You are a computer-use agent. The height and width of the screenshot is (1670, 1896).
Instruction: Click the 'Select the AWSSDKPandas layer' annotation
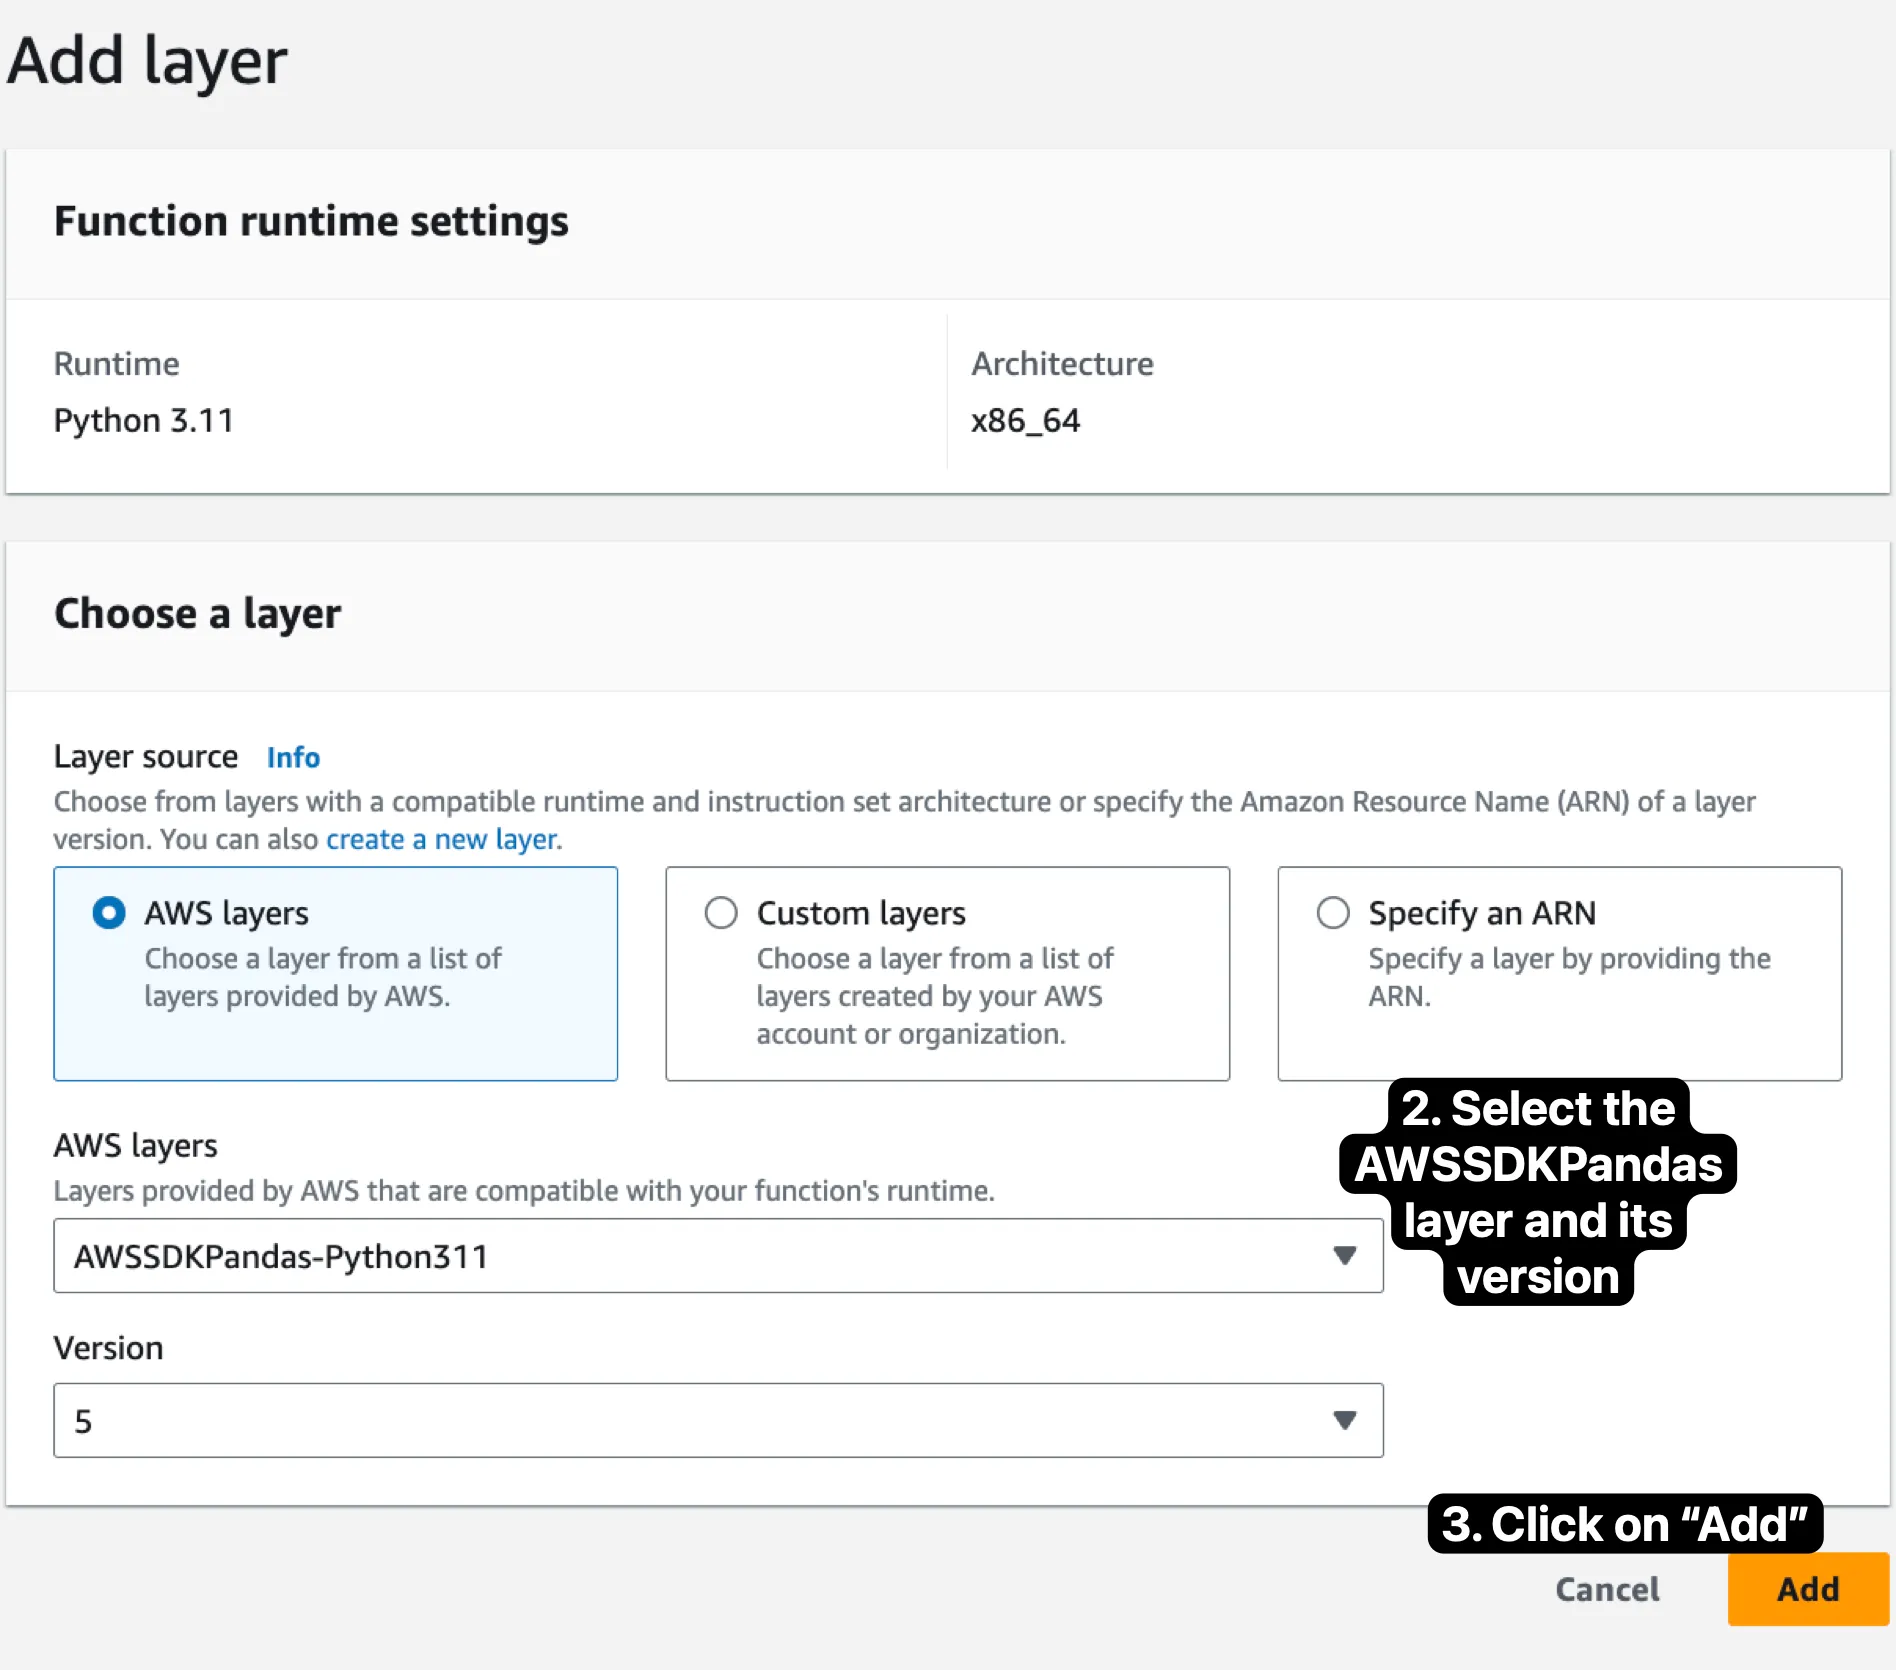pos(1538,1192)
